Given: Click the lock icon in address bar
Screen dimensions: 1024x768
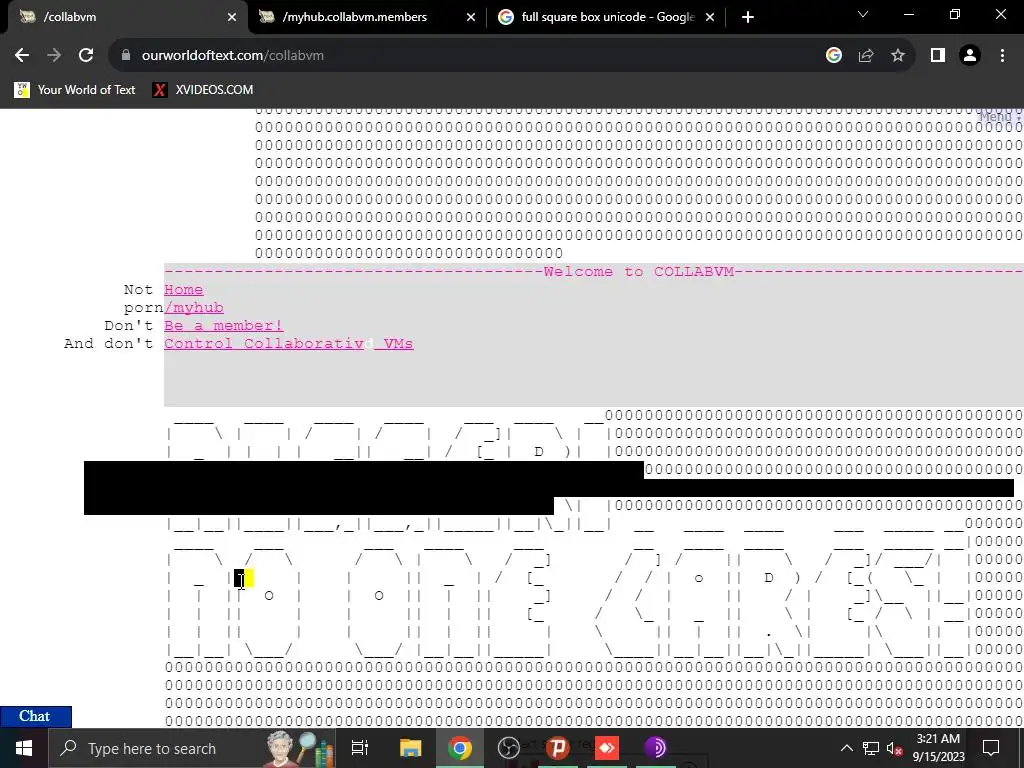Looking at the screenshot, I should (126, 56).
